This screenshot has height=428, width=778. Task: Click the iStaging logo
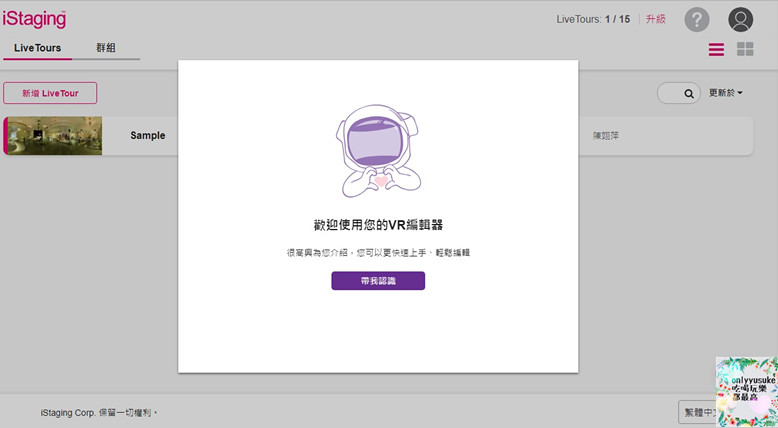tap(34, 18)
